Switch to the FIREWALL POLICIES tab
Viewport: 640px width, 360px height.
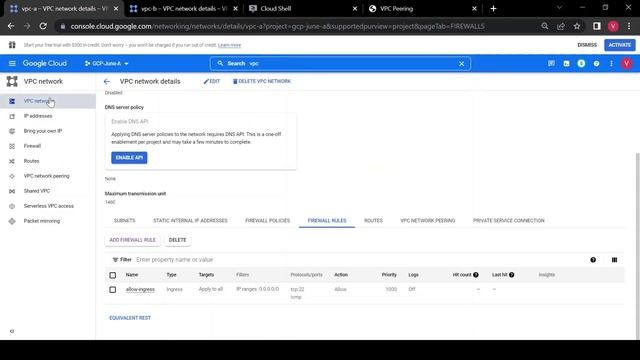pyautogui.click(x=267, y=220)
